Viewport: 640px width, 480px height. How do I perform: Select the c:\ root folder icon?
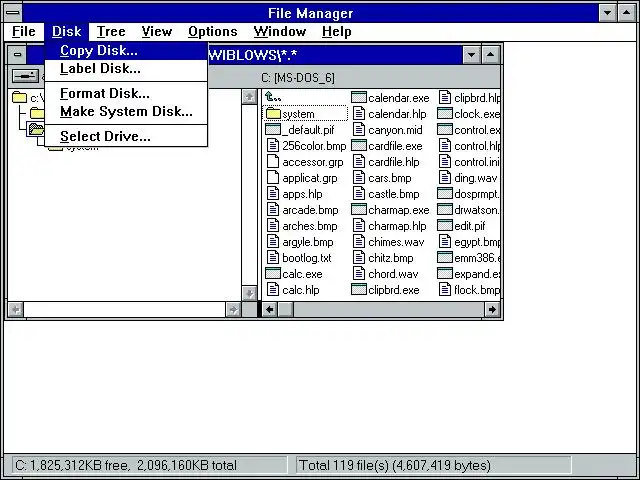[19, 98]
